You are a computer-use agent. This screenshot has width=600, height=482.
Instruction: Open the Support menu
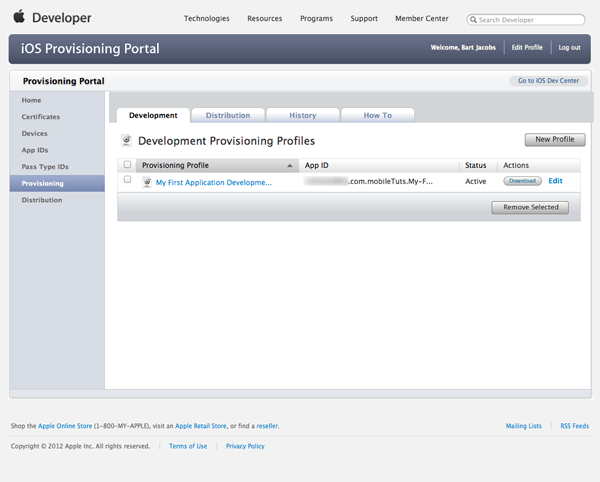click(x=364, y=18)
